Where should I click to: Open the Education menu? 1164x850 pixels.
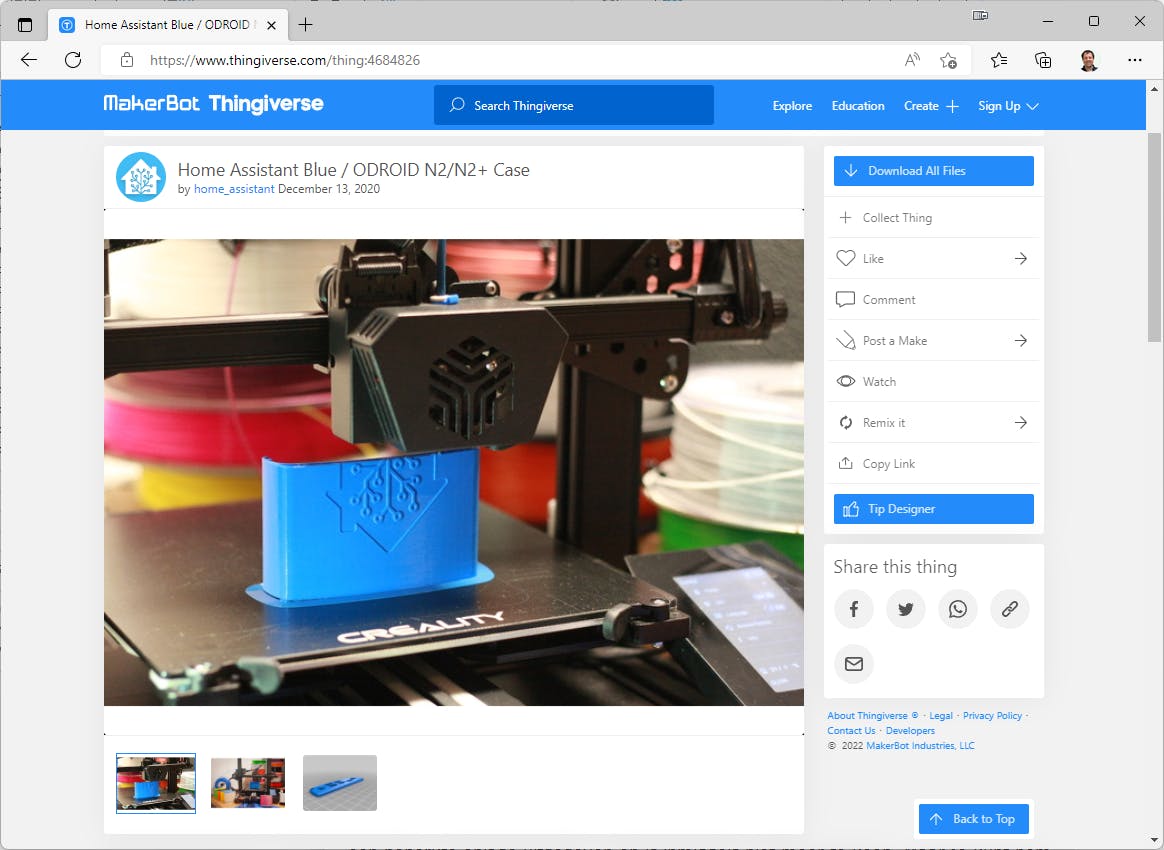858,106
